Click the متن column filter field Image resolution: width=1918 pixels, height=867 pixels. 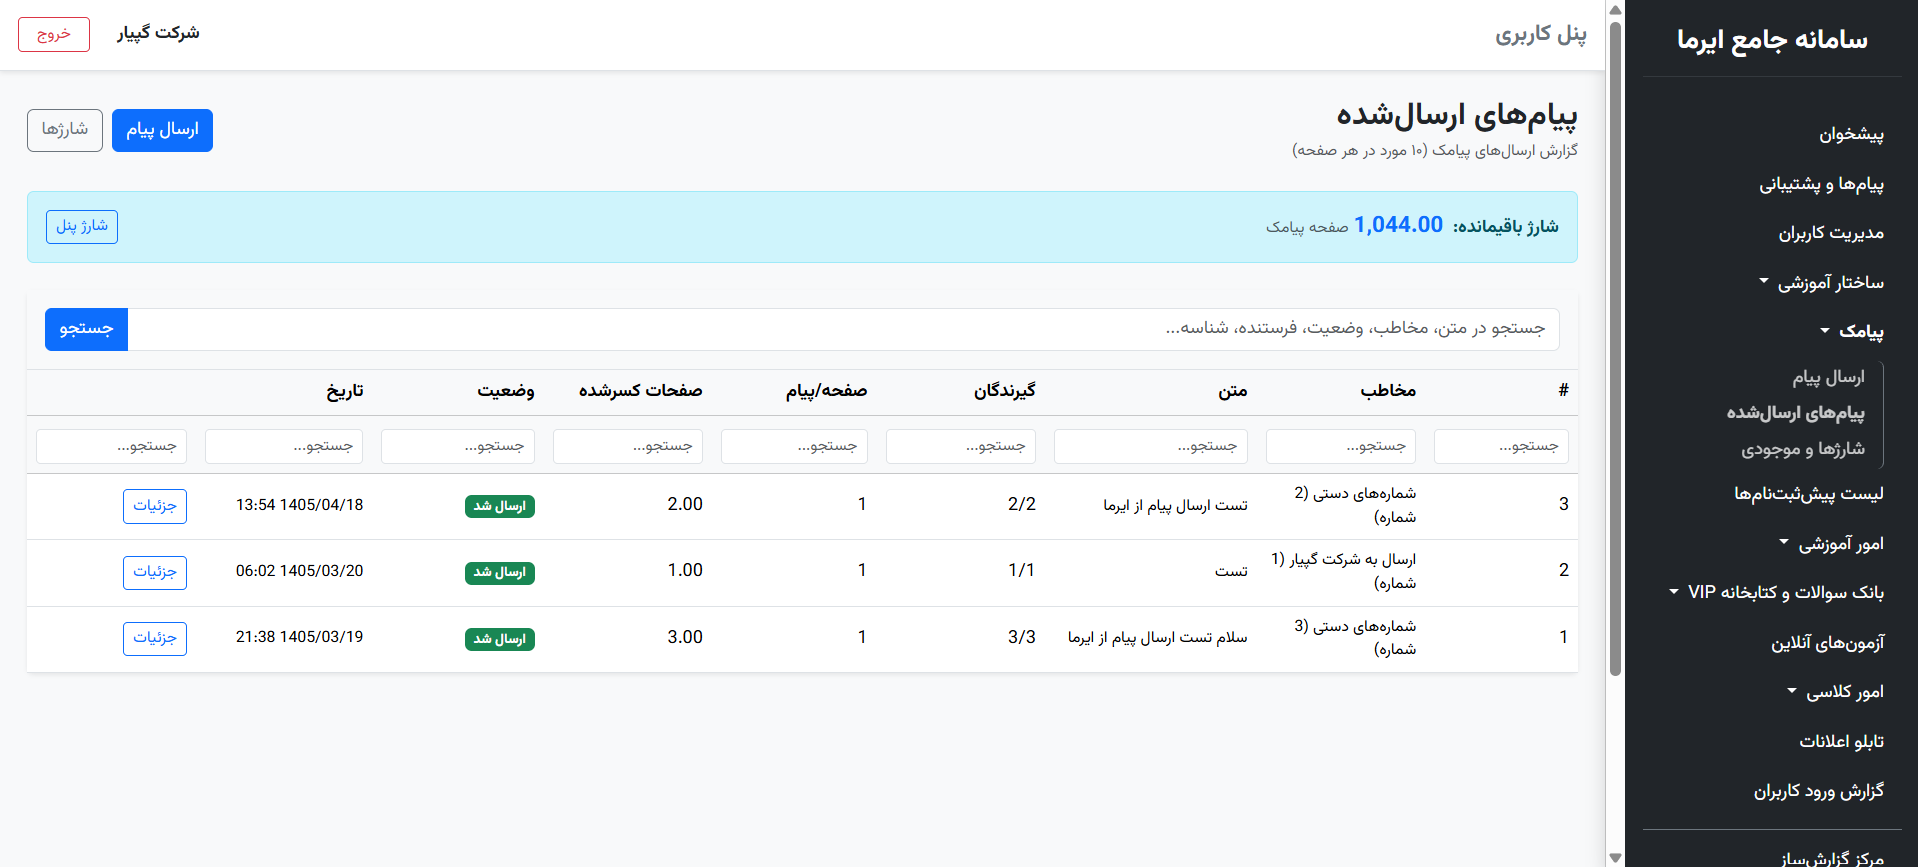tap(1151, 446)
